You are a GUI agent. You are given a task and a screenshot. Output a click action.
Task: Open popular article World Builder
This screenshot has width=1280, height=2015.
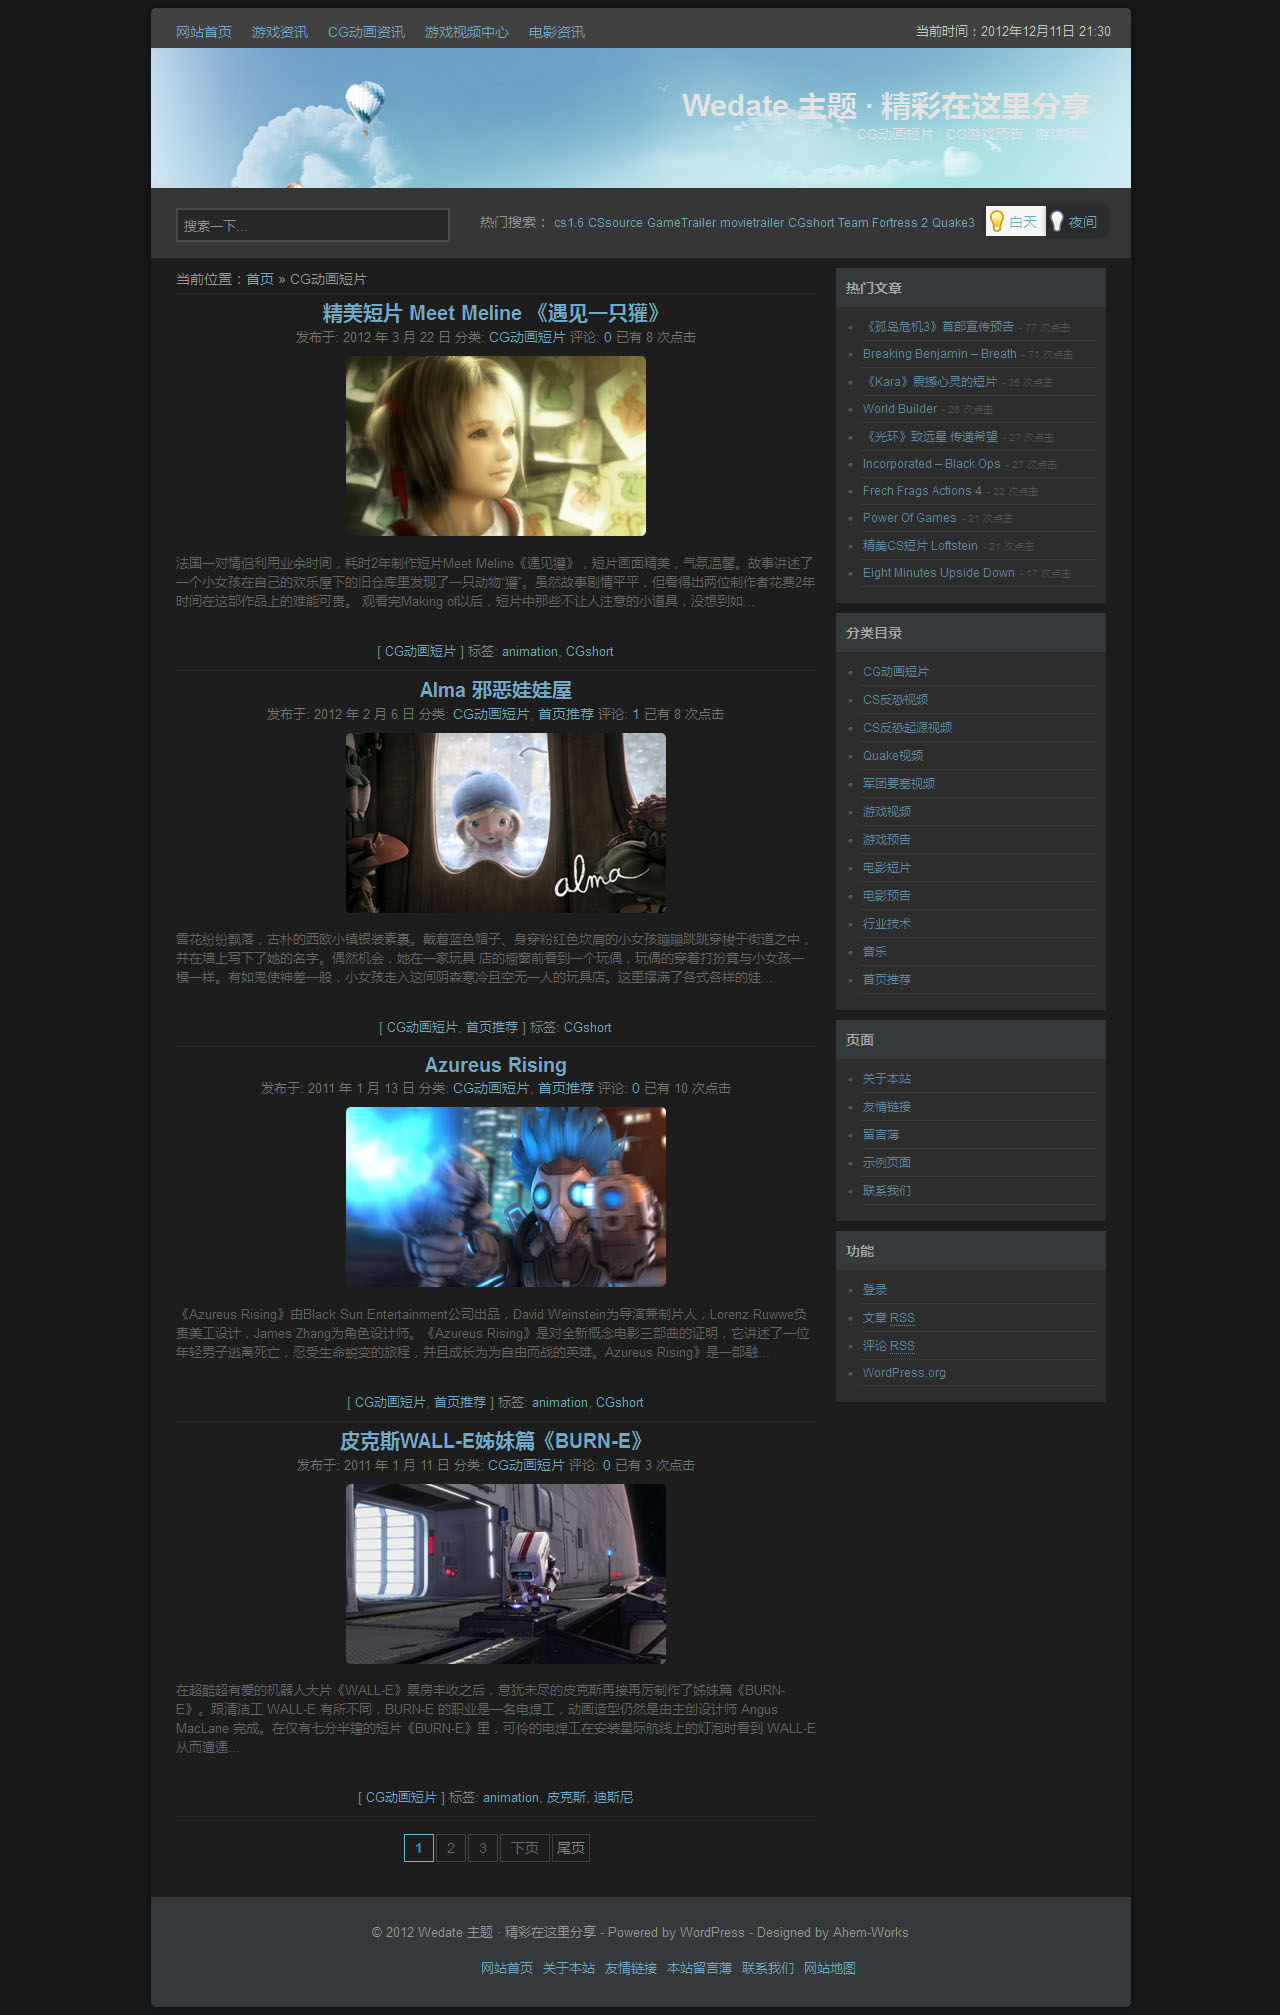900,409
